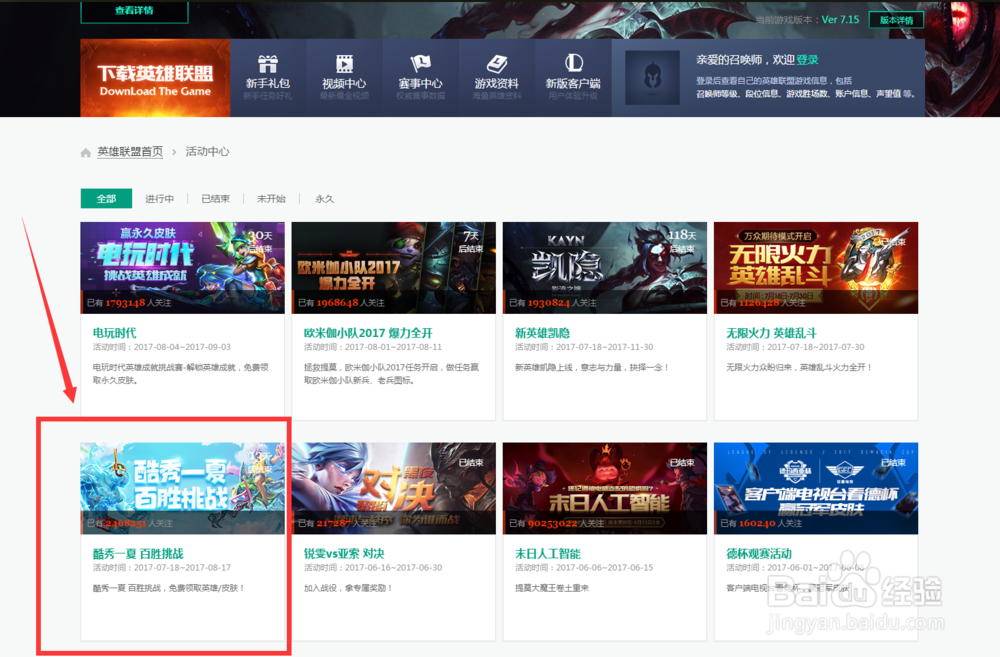Click the 登录 link
1000x657 pixels.
pyautogui.click(x=807, y=59)
